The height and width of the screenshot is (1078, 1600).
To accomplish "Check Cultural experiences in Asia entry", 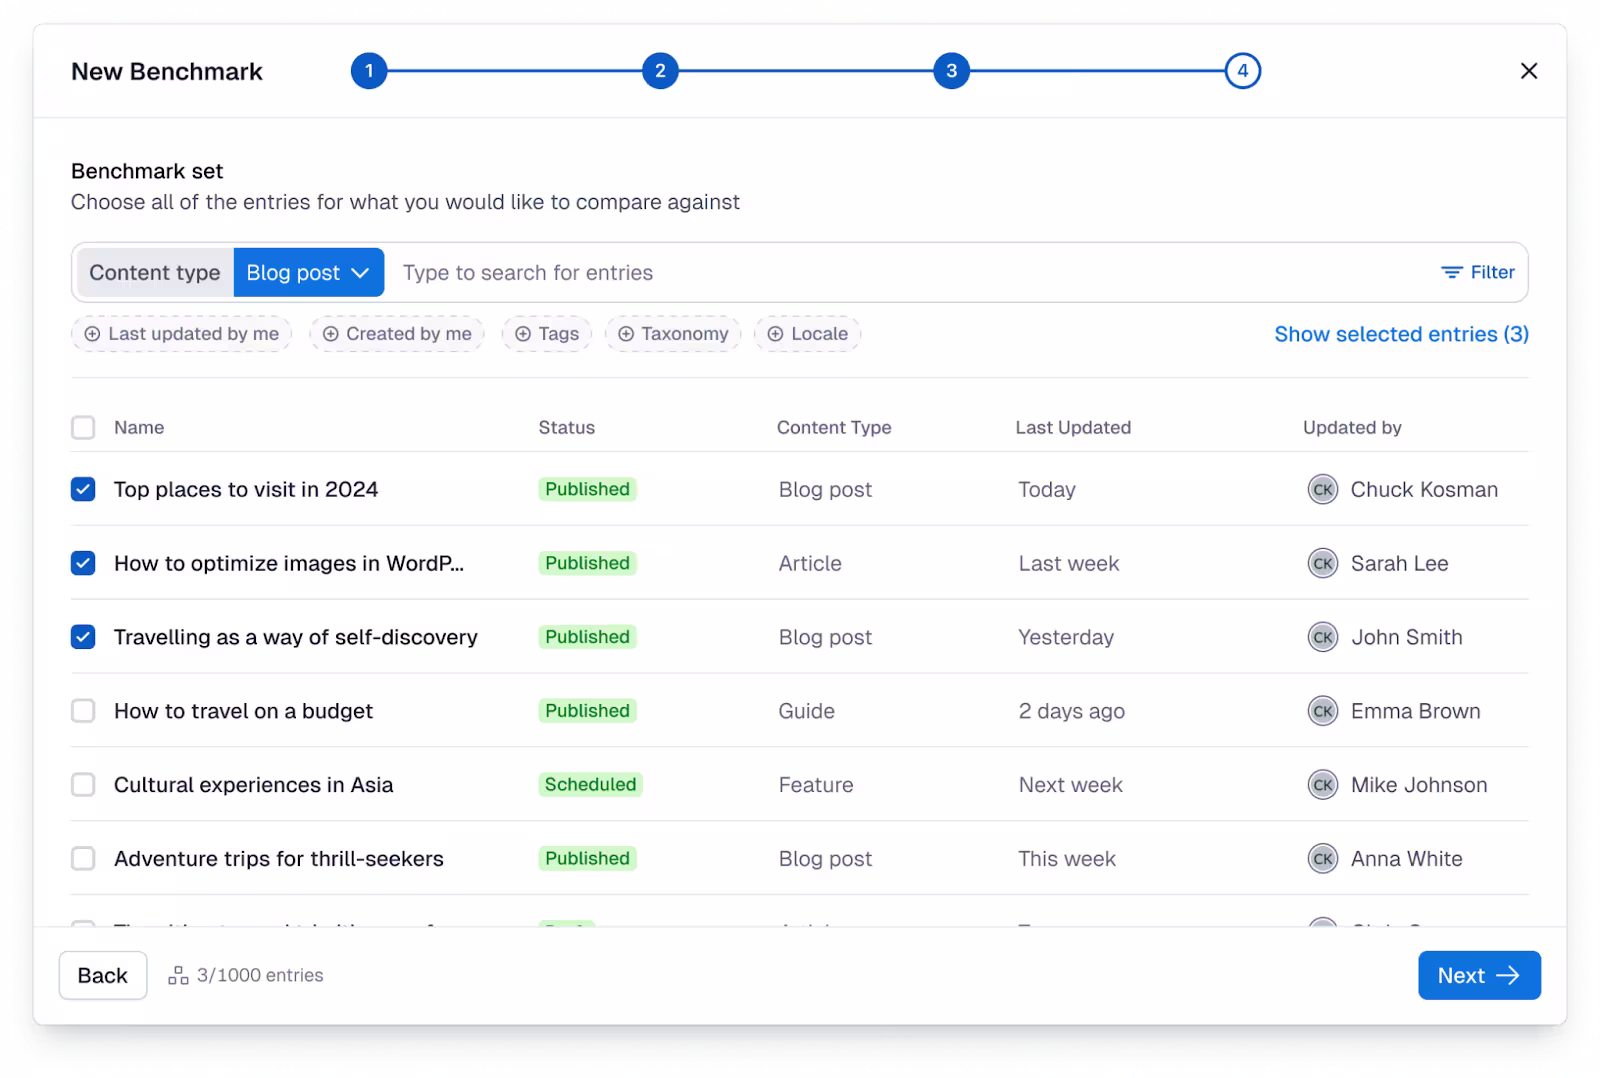I will 83,785.
